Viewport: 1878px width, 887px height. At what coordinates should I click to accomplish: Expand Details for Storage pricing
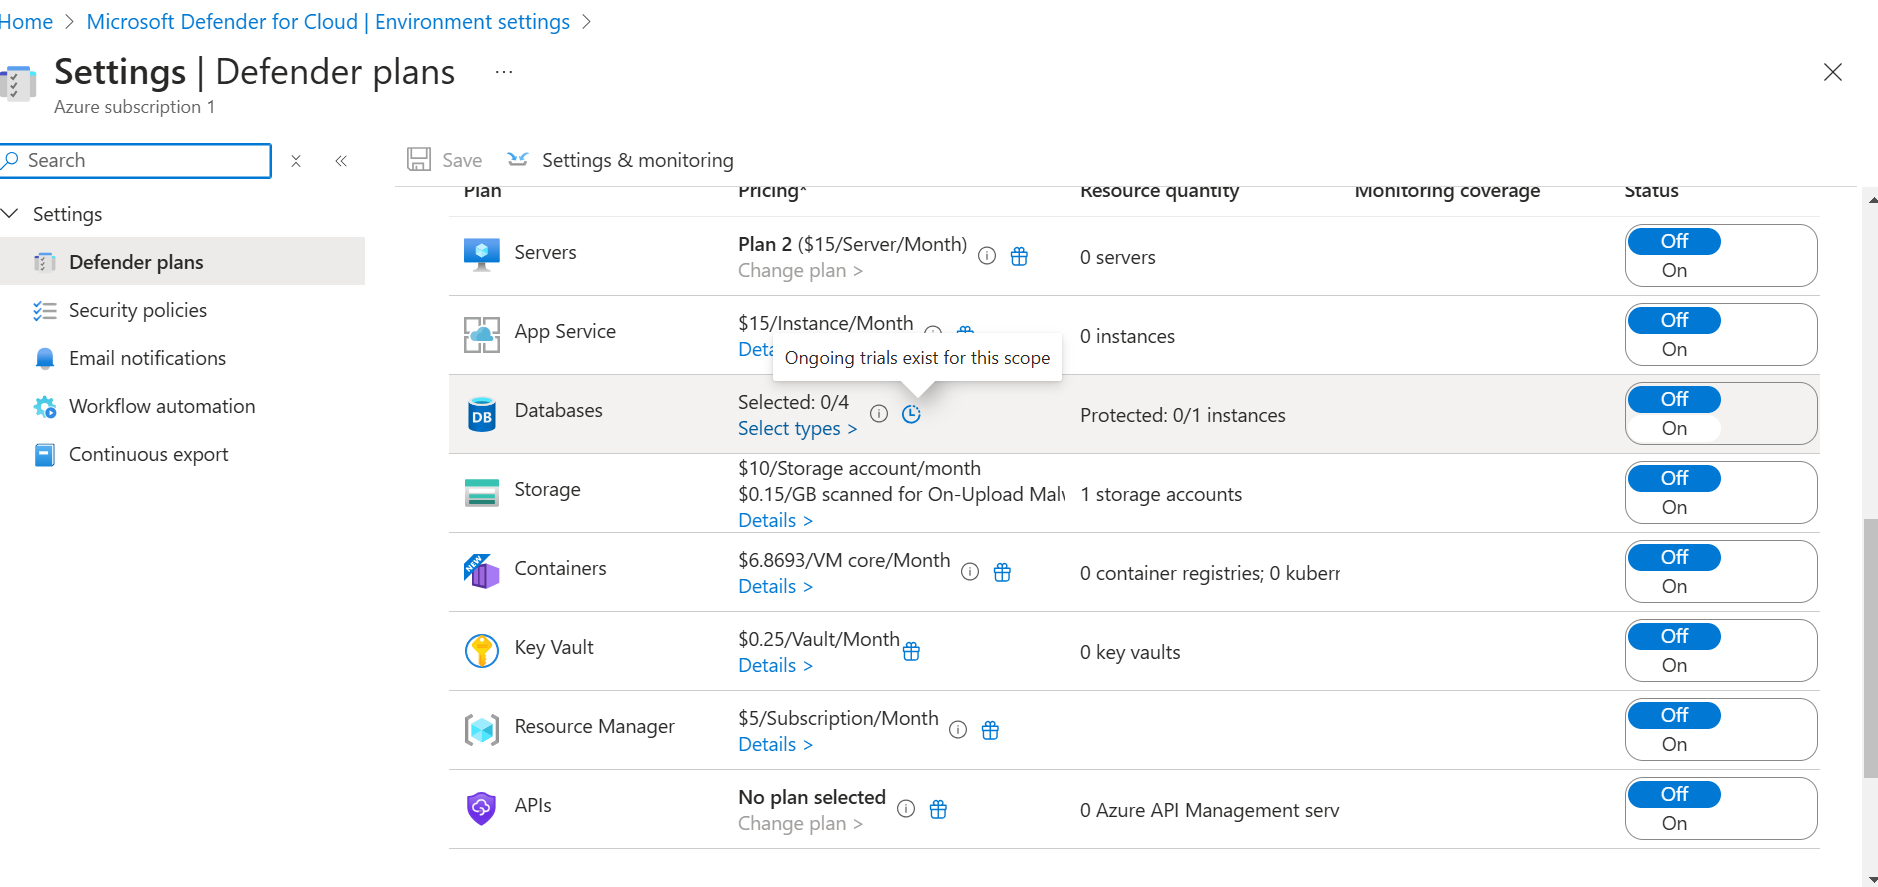775,520
